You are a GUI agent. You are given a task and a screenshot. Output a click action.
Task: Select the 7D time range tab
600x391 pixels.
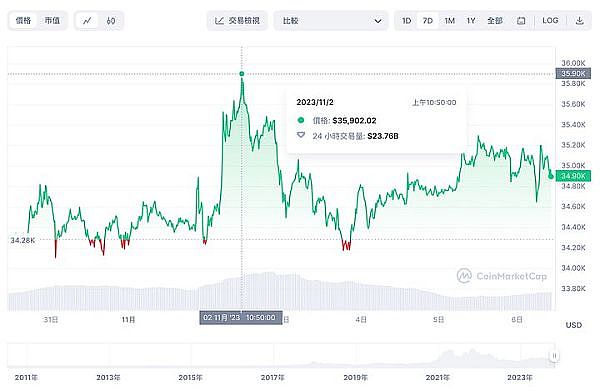(x=427, y=21)
